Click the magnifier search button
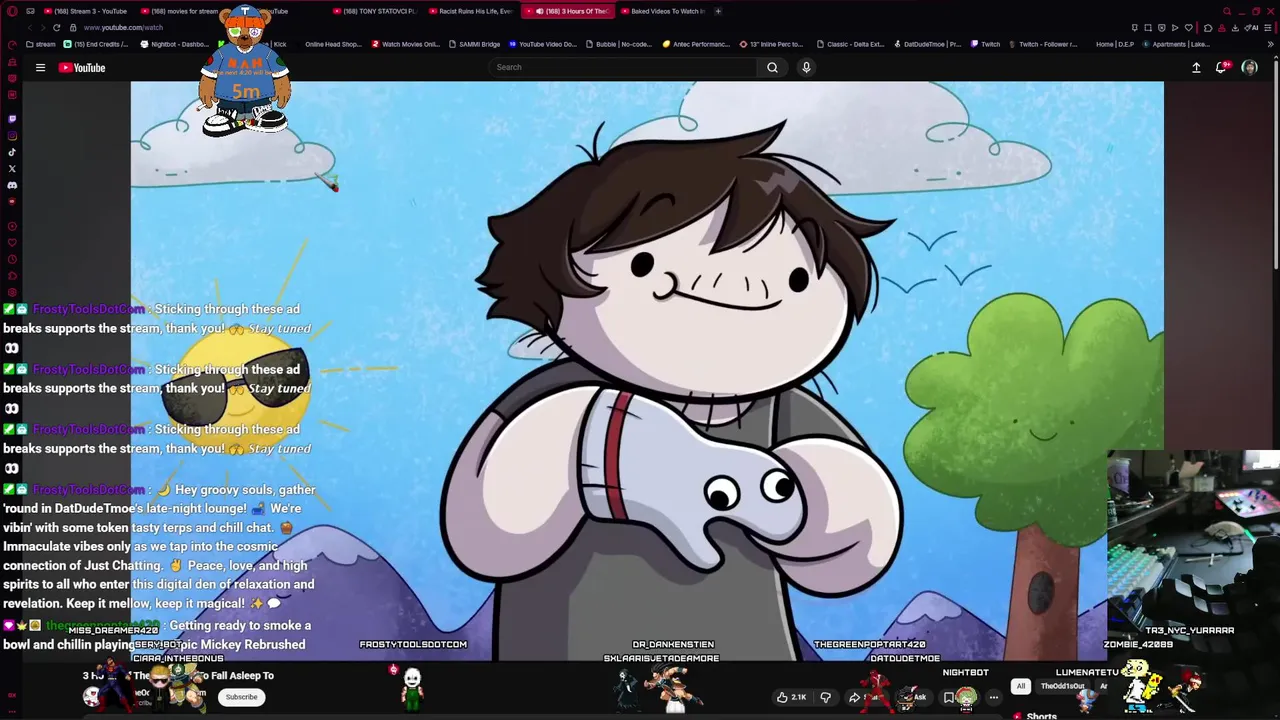1280x720 pixels. [x=772, y=67]
